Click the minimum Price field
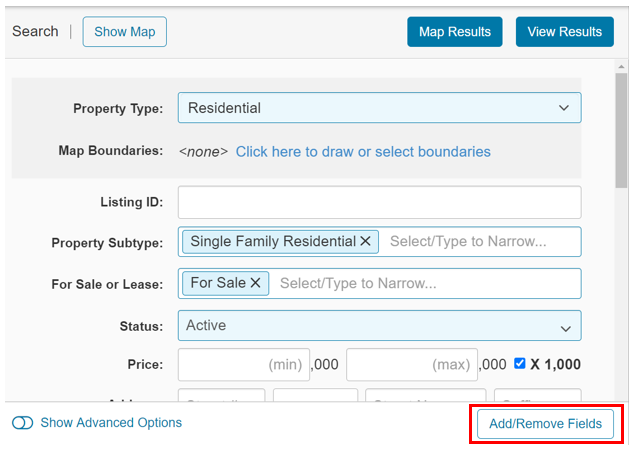The image size is (638, 453). [243, 365]
